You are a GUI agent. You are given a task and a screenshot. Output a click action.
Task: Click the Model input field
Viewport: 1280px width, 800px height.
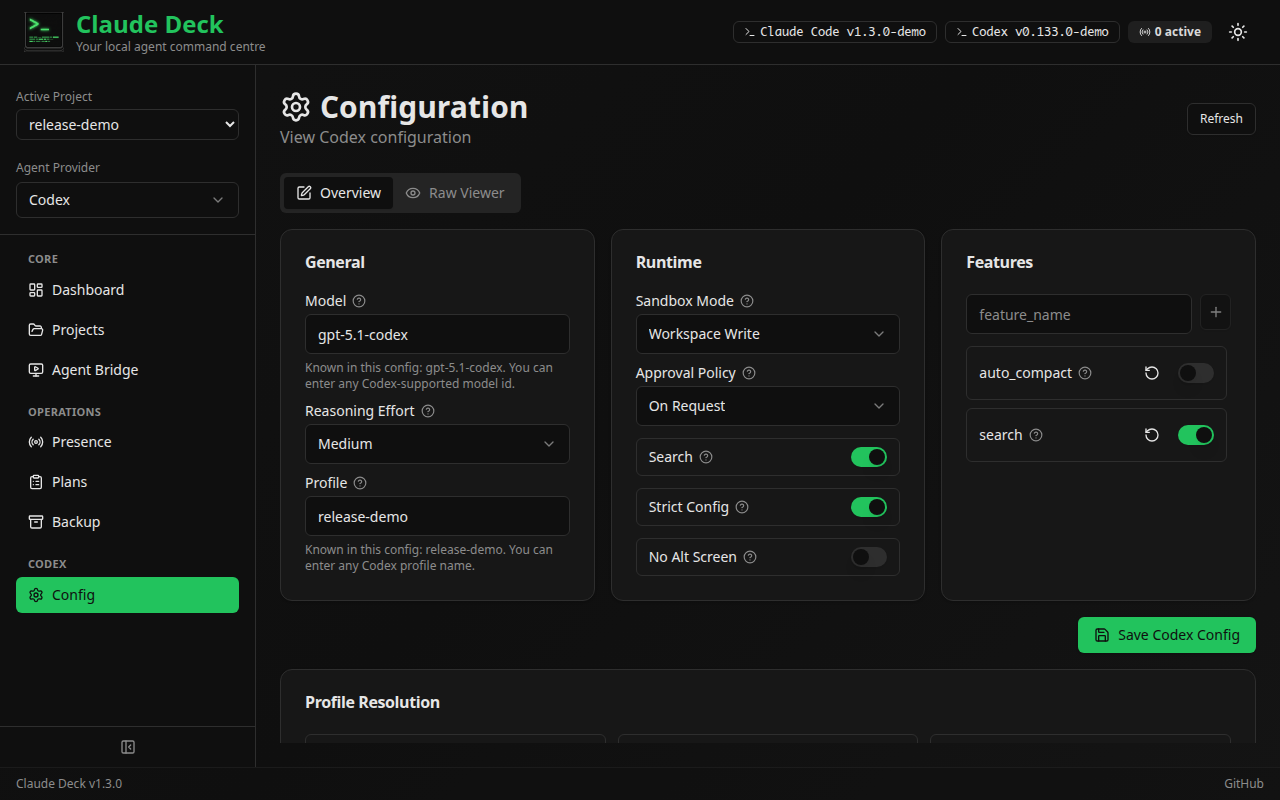pyautogui.click(x=437, y=334)
